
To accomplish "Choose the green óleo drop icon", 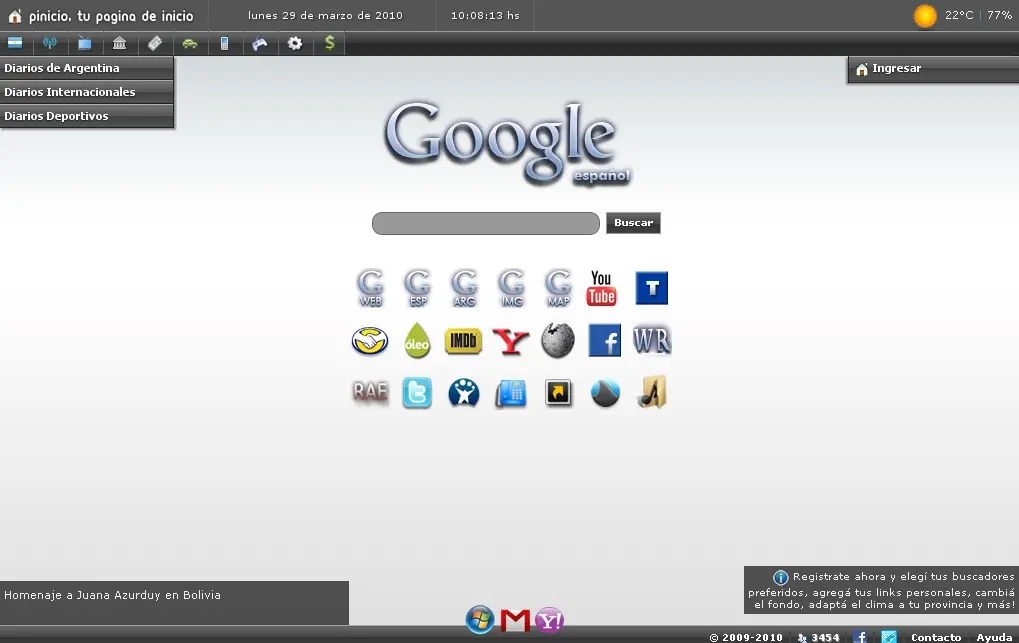I will (417, 341).
